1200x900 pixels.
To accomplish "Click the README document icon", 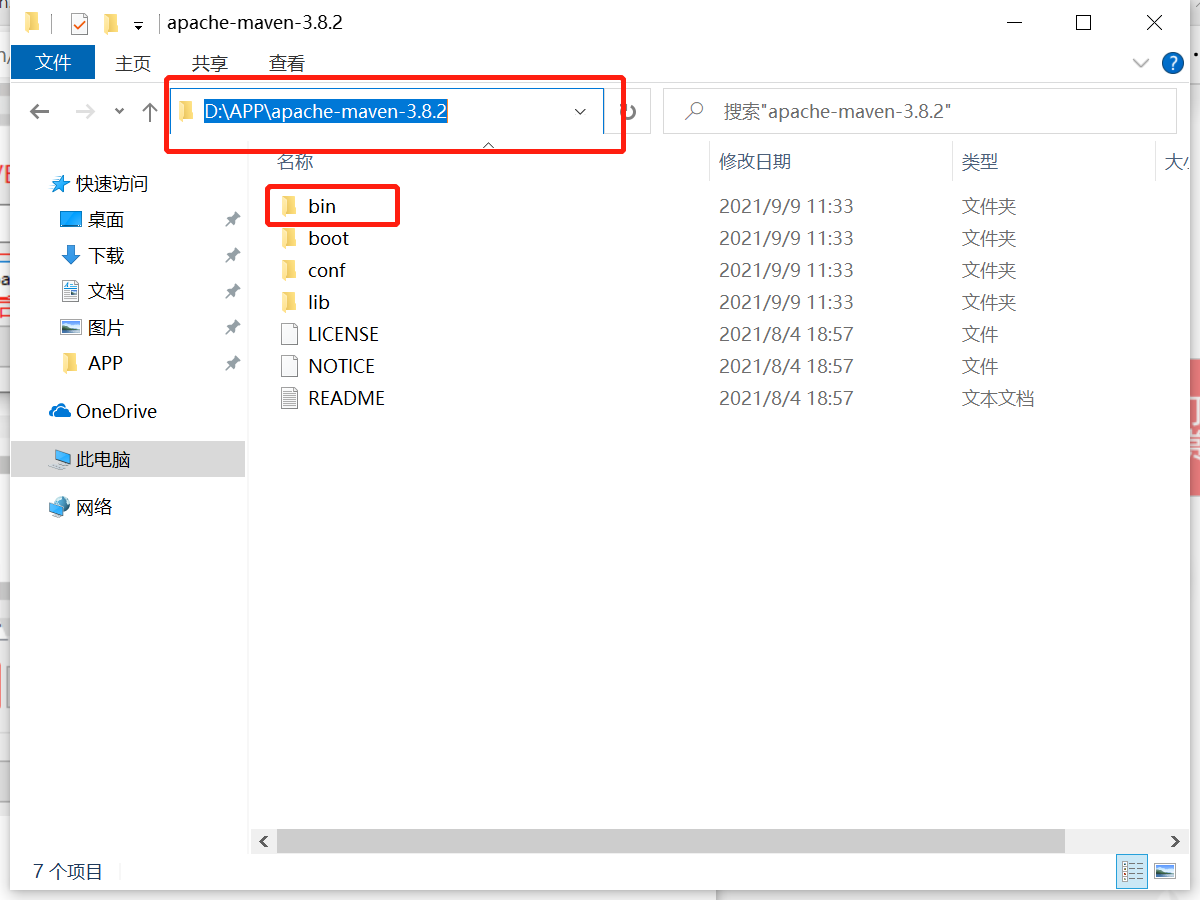I will pos(289,398).
